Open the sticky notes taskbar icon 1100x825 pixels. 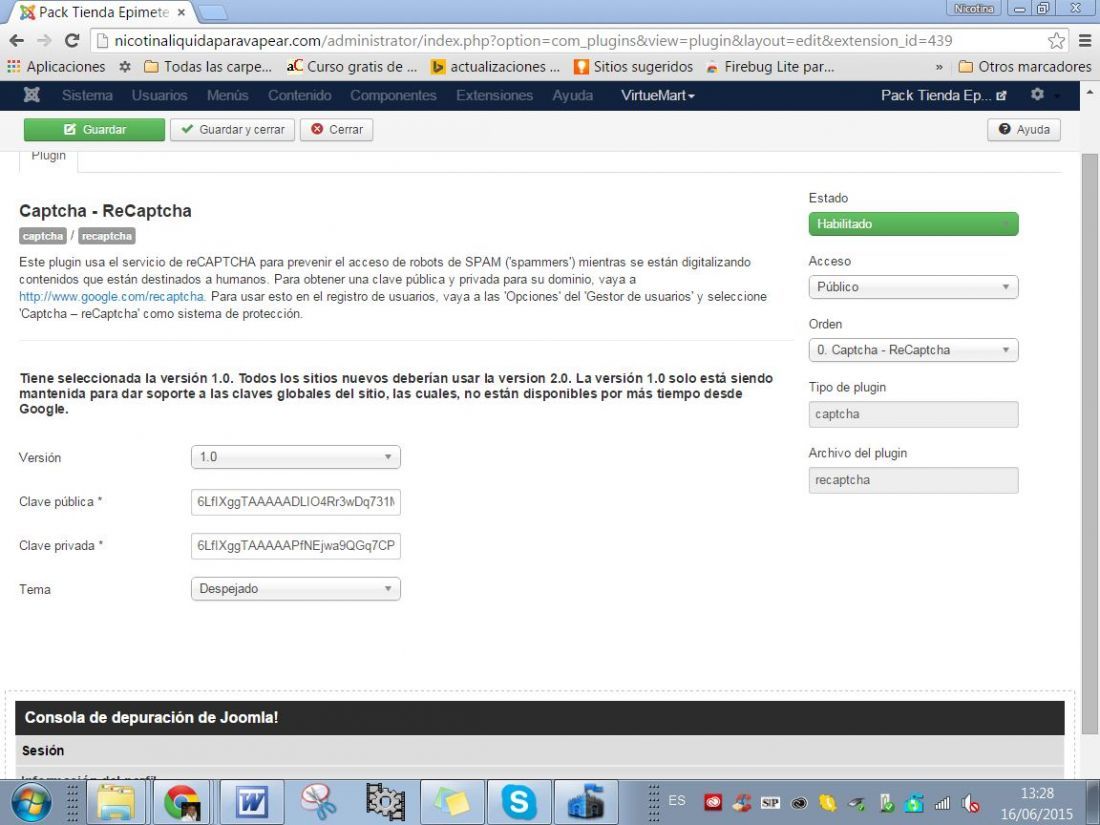point(452,803)
